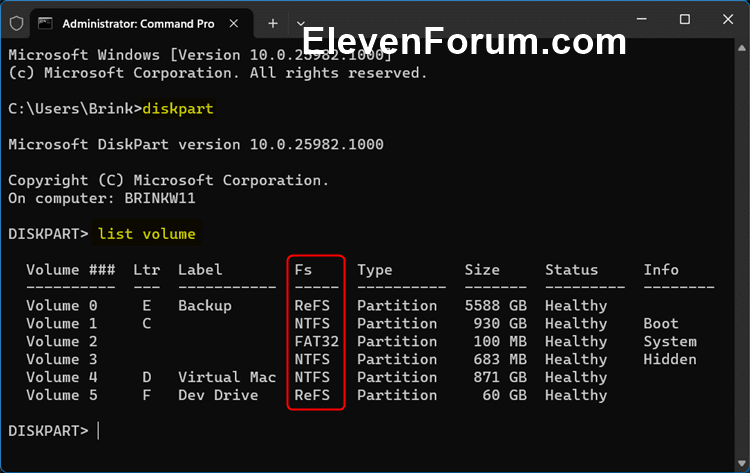The width and height of the screenshot is (750, 473).
Task: Click the terminal icon on the tab
Action: point(45,23)
